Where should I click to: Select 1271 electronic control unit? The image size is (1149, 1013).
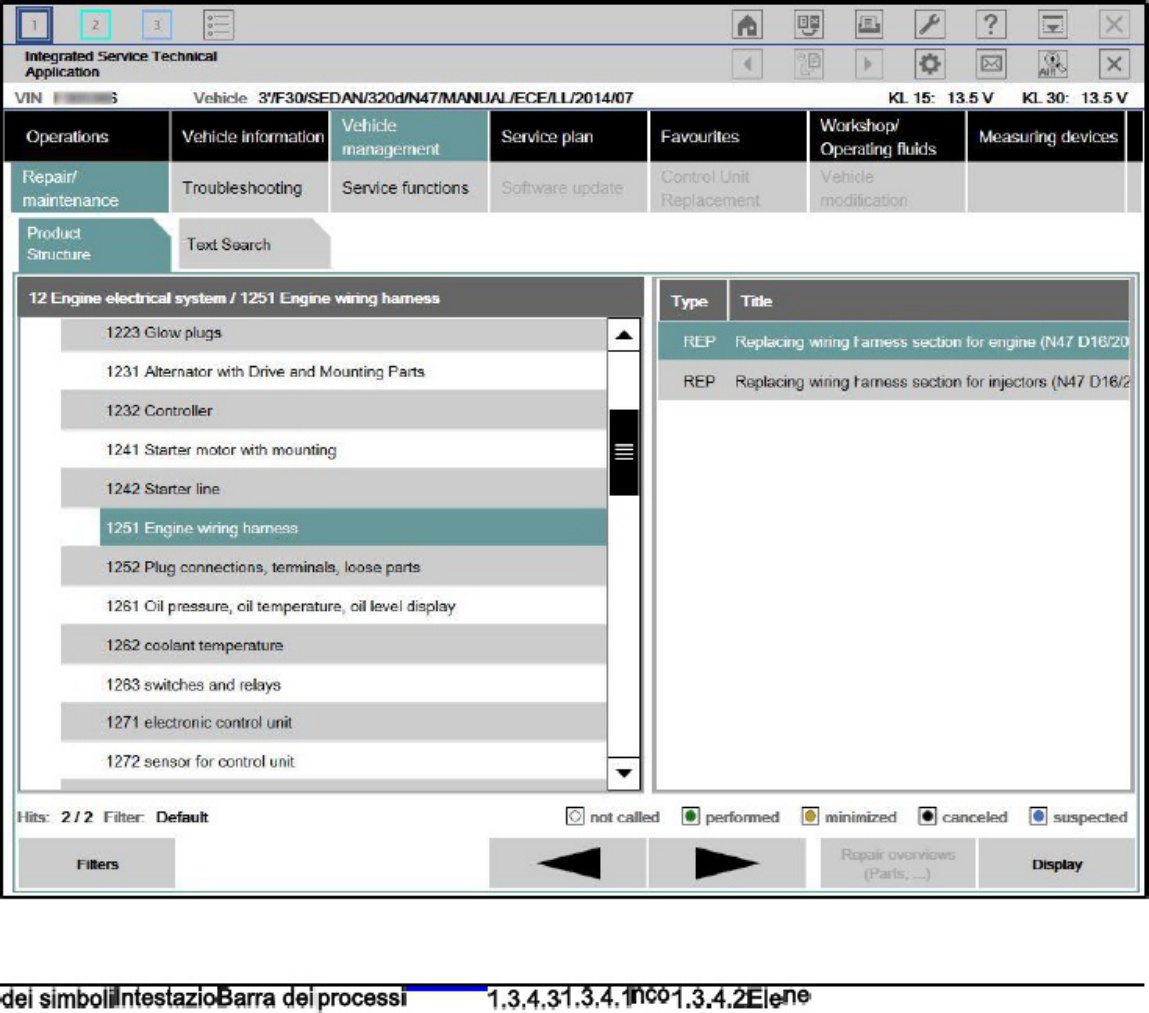tap(333, 723)
